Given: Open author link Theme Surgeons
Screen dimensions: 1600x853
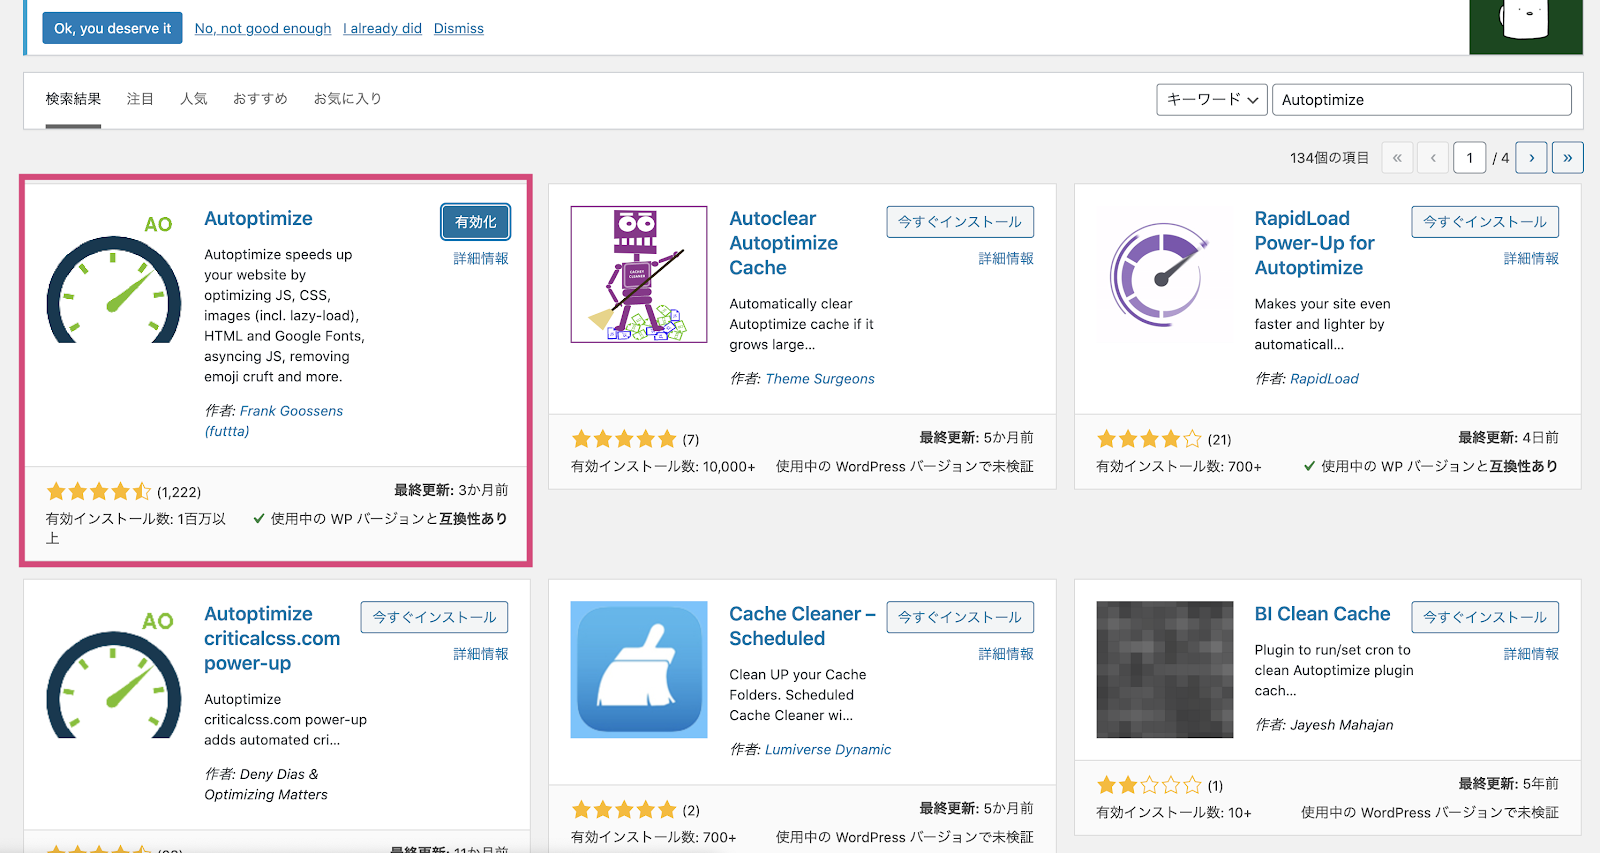Looking at the screenshot, I should coord(820,379).
